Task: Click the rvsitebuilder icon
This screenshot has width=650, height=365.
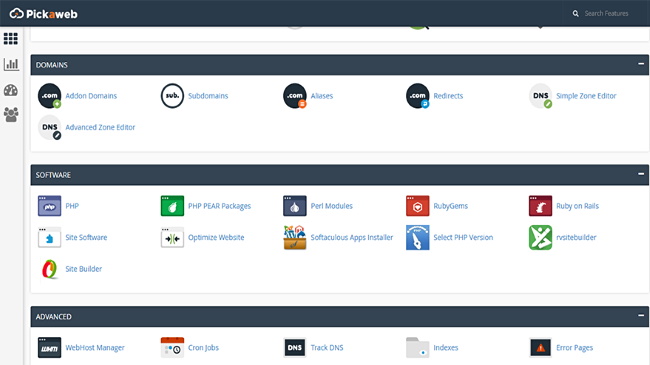Action: [x=540, y=237]
